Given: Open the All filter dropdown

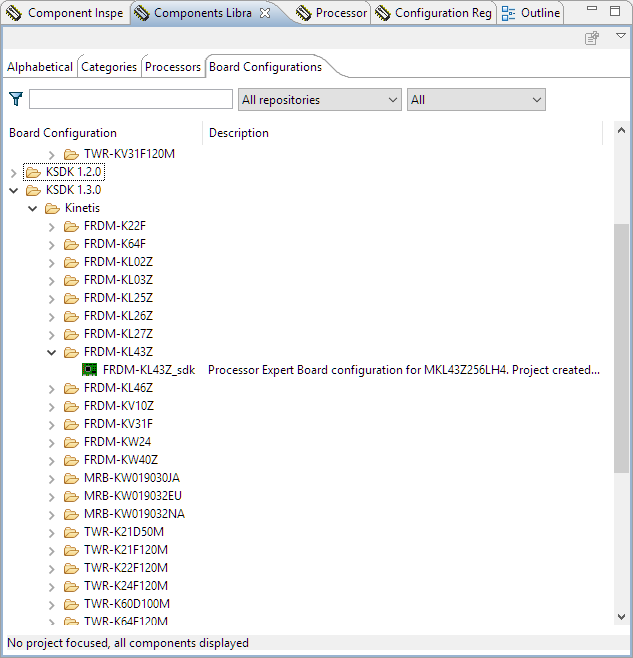Looking at the screenshot, I should 476,99.
